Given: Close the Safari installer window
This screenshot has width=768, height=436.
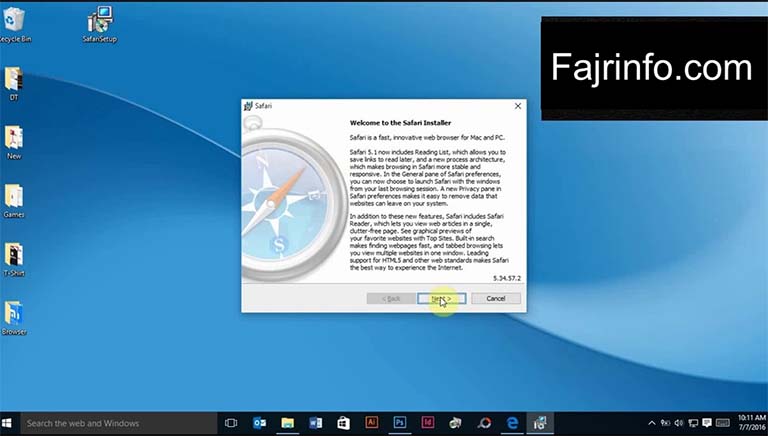Looking at the screenshot, I should pyautogui.click(x=518, y=106).
